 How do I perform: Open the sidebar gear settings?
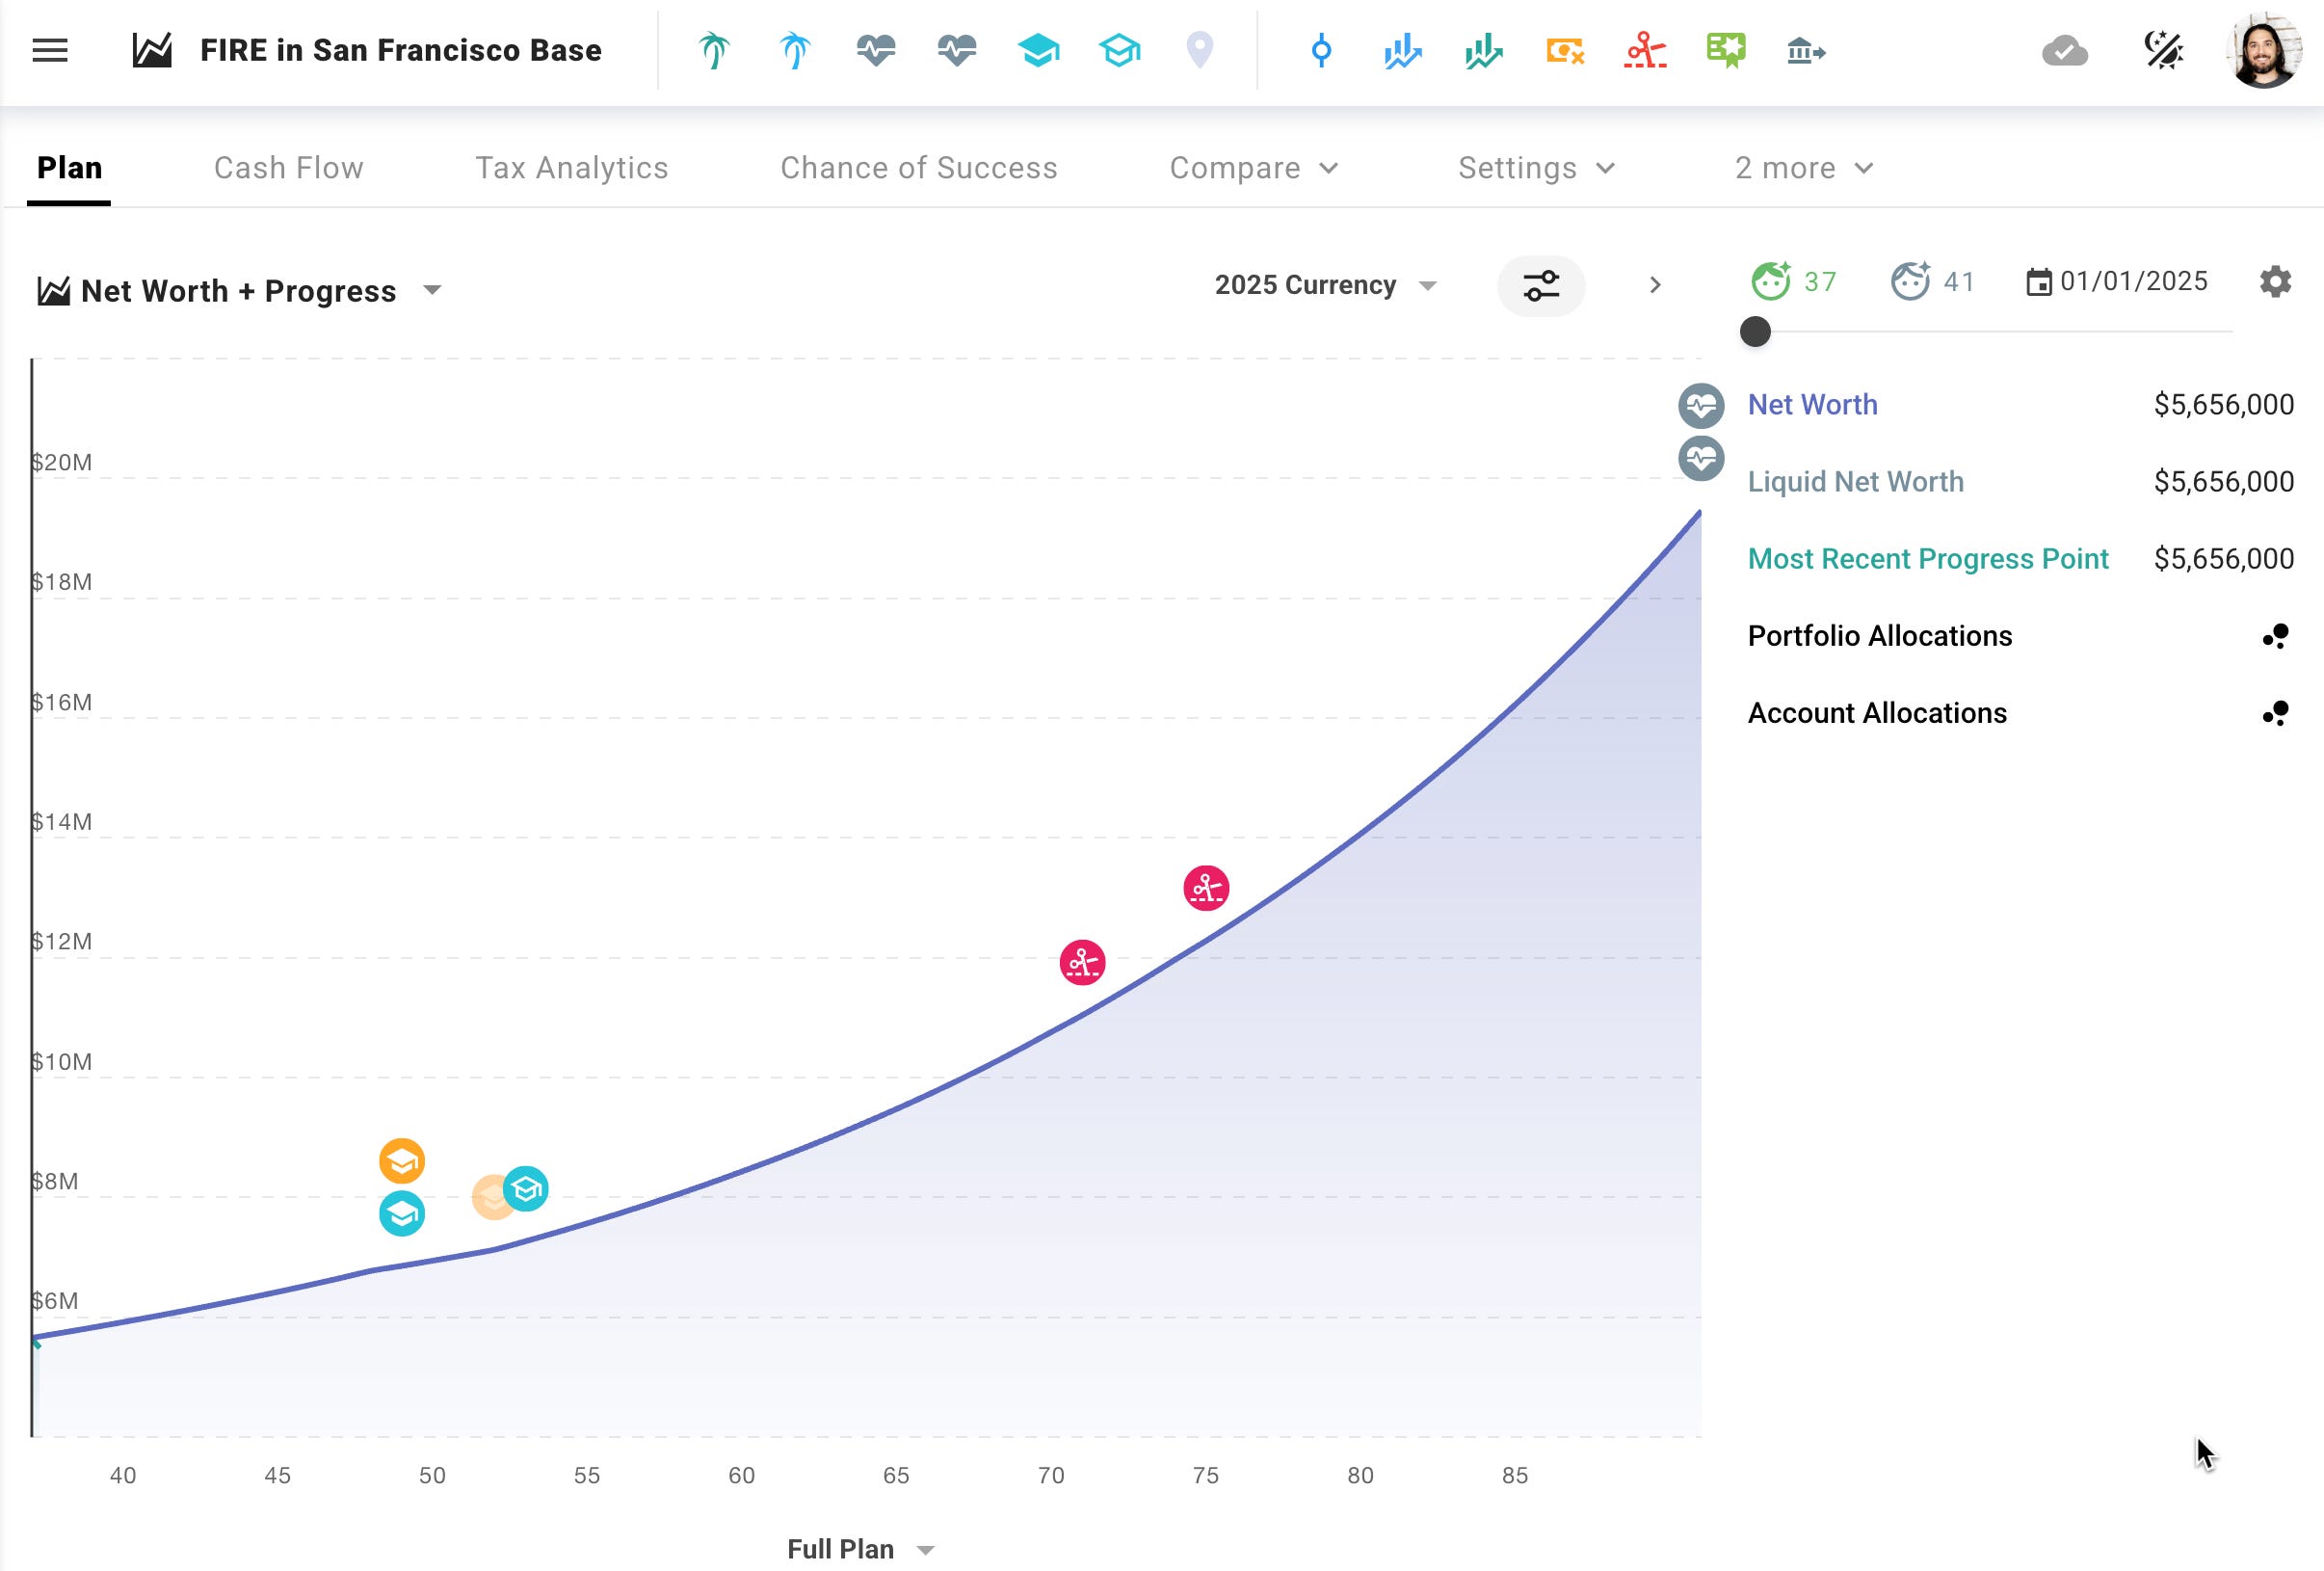point(2275,282)
